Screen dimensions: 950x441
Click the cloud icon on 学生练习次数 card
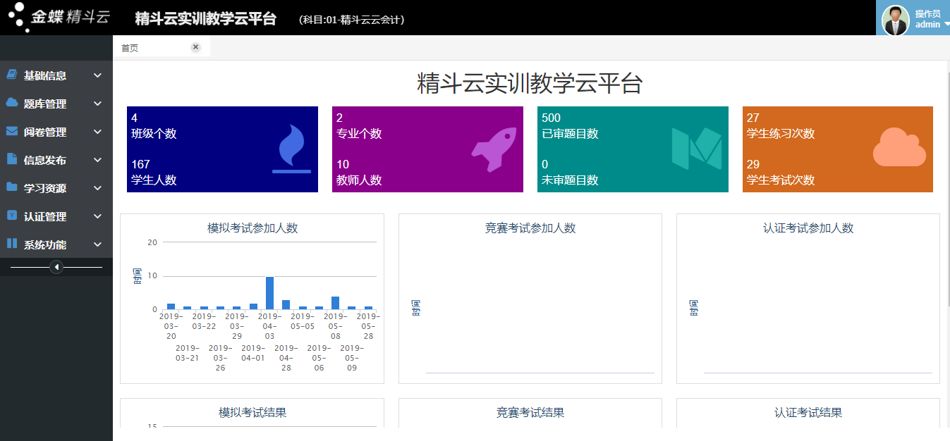(x=899, y=147)
